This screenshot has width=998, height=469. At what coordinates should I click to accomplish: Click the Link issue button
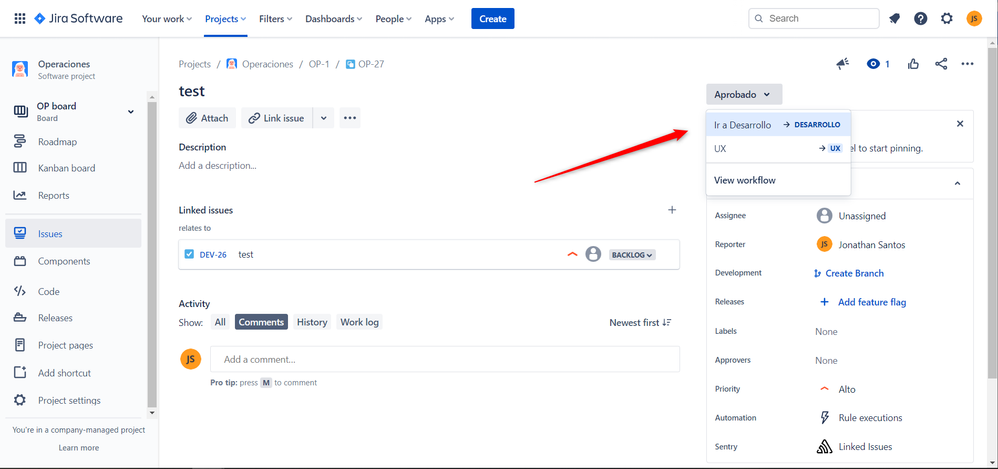[x=277, y=118]
